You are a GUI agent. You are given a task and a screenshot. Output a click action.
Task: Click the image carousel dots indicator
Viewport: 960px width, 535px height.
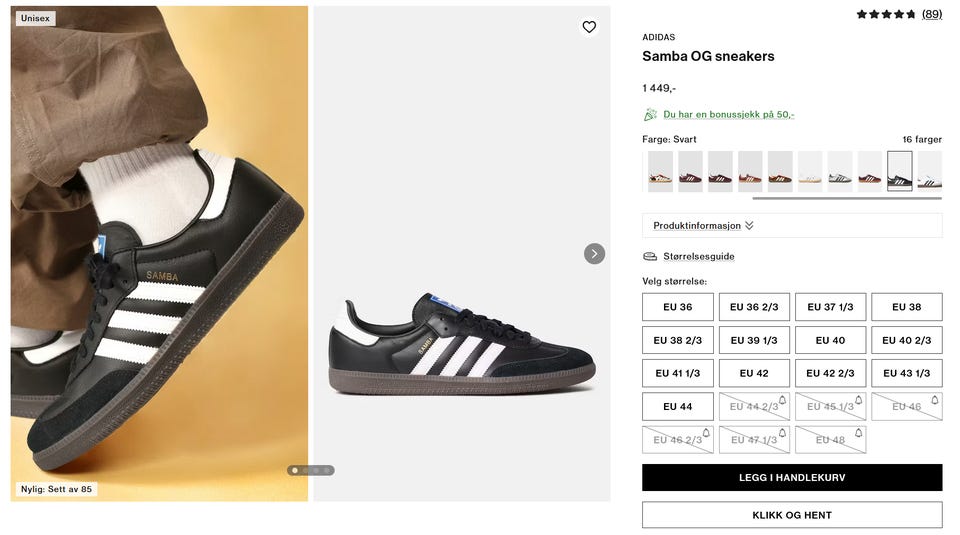coord(311,470)
